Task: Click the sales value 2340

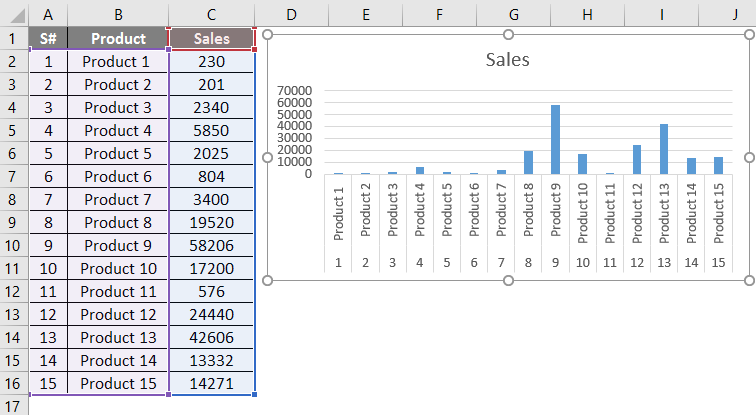Action: (211, 107)
